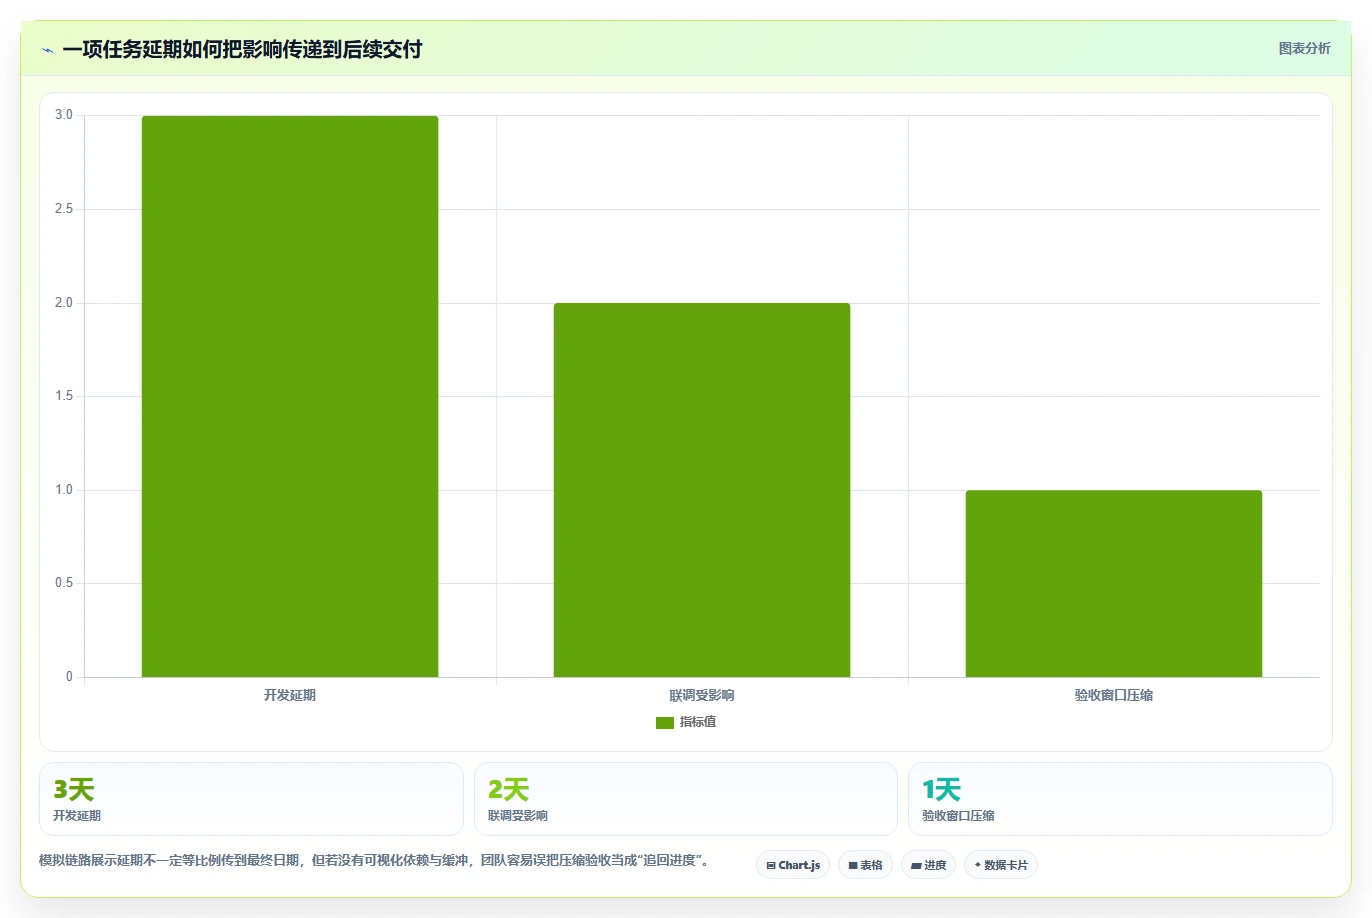
Task: Select the 进度 tag chip
Action: [929, 865]
